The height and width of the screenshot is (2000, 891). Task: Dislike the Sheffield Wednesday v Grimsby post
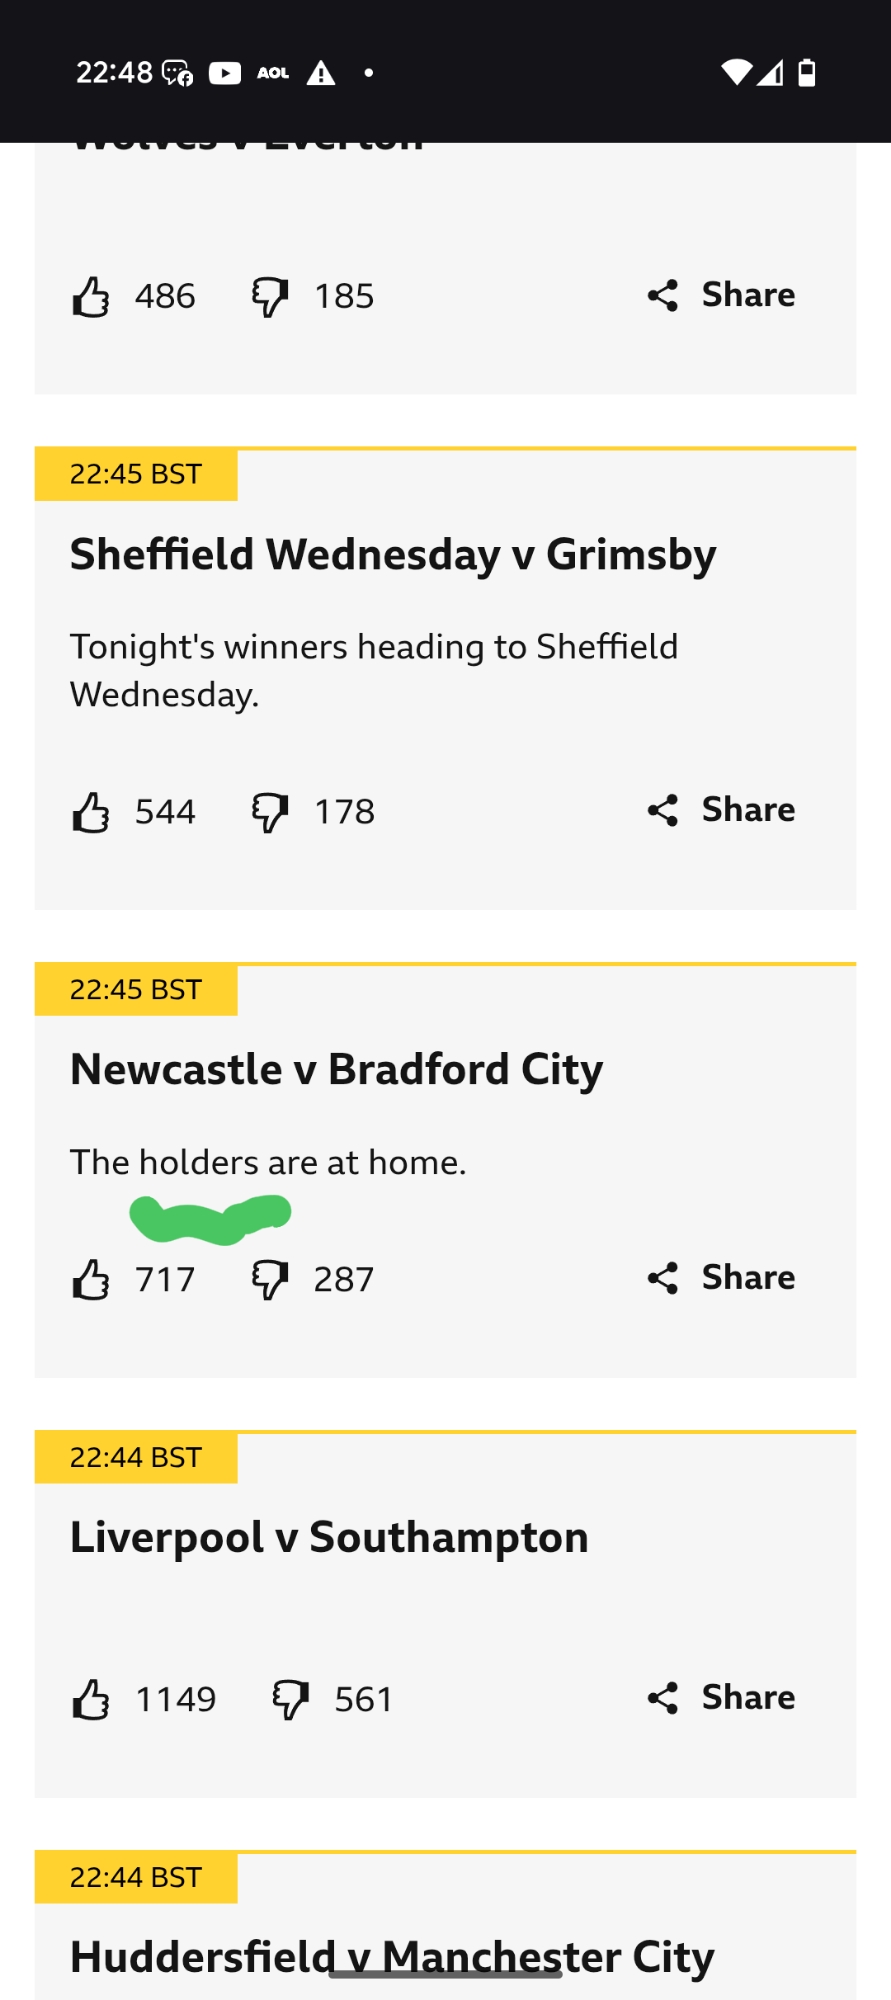pyautogui.click(x=270, y=812)
